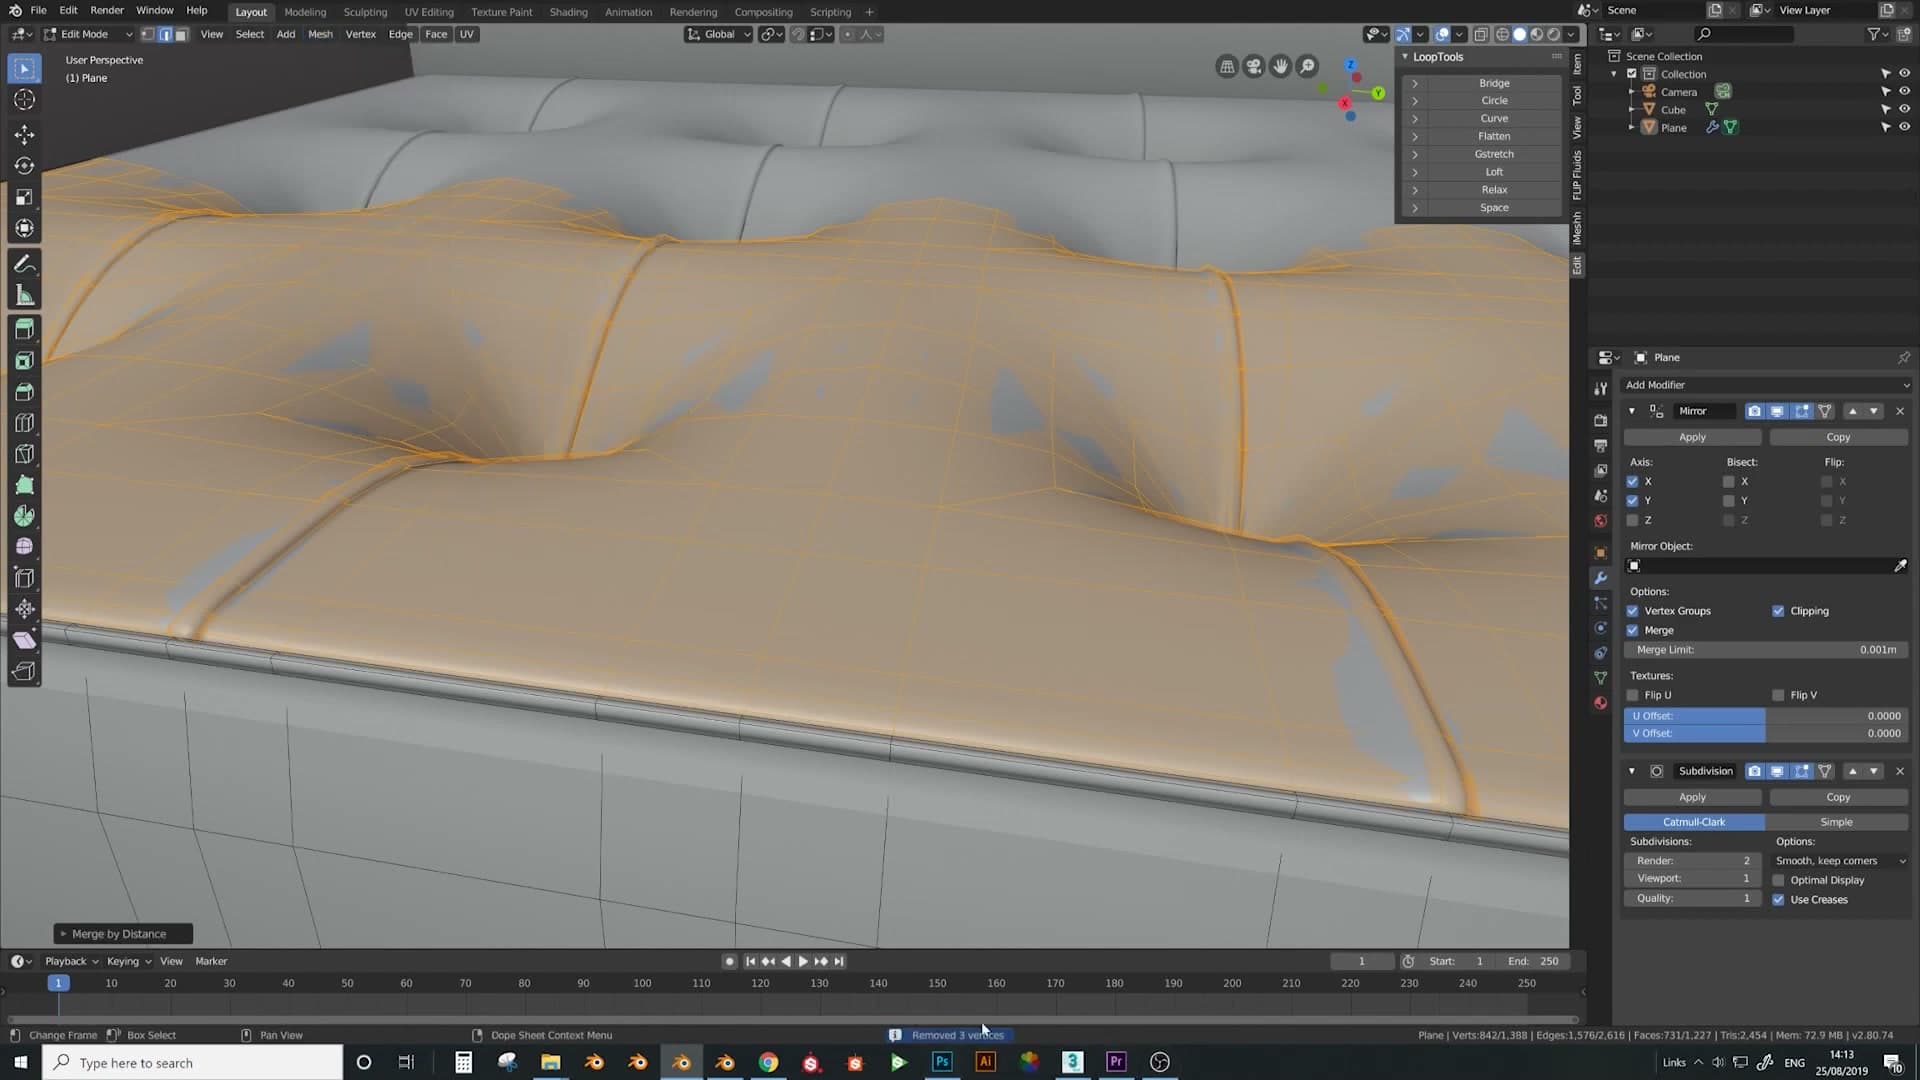Launch Photoshop from the taskbar

click(942, 1062)
